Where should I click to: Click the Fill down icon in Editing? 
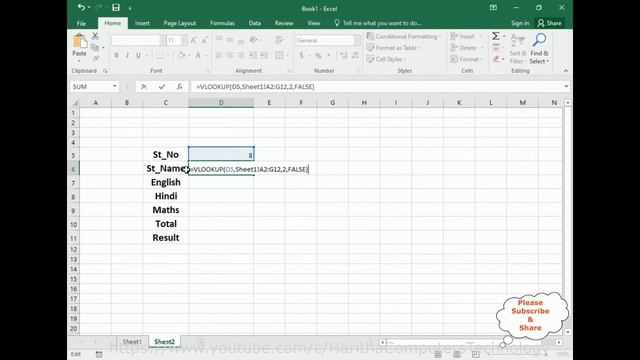496,48
